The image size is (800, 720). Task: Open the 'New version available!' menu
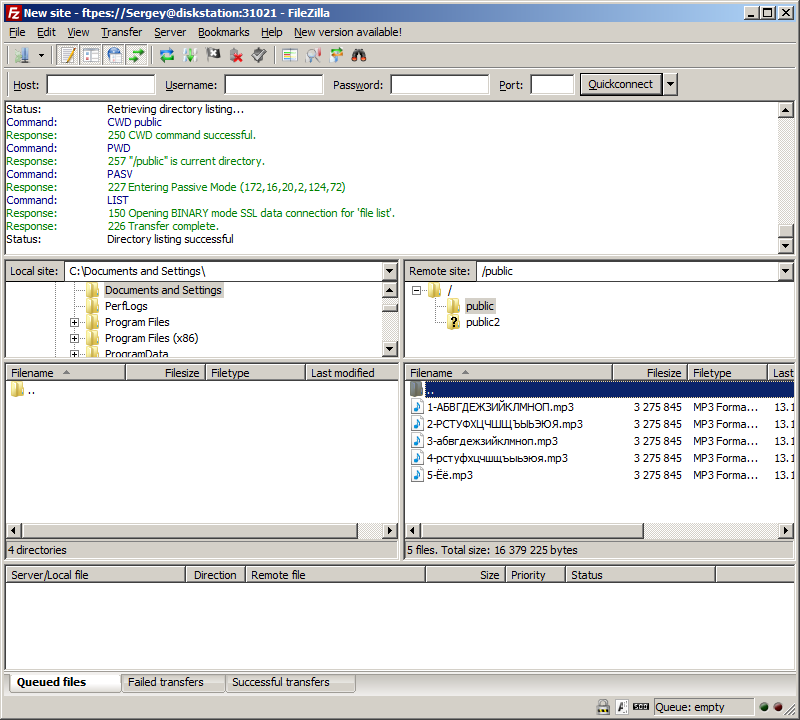point(347,32)
